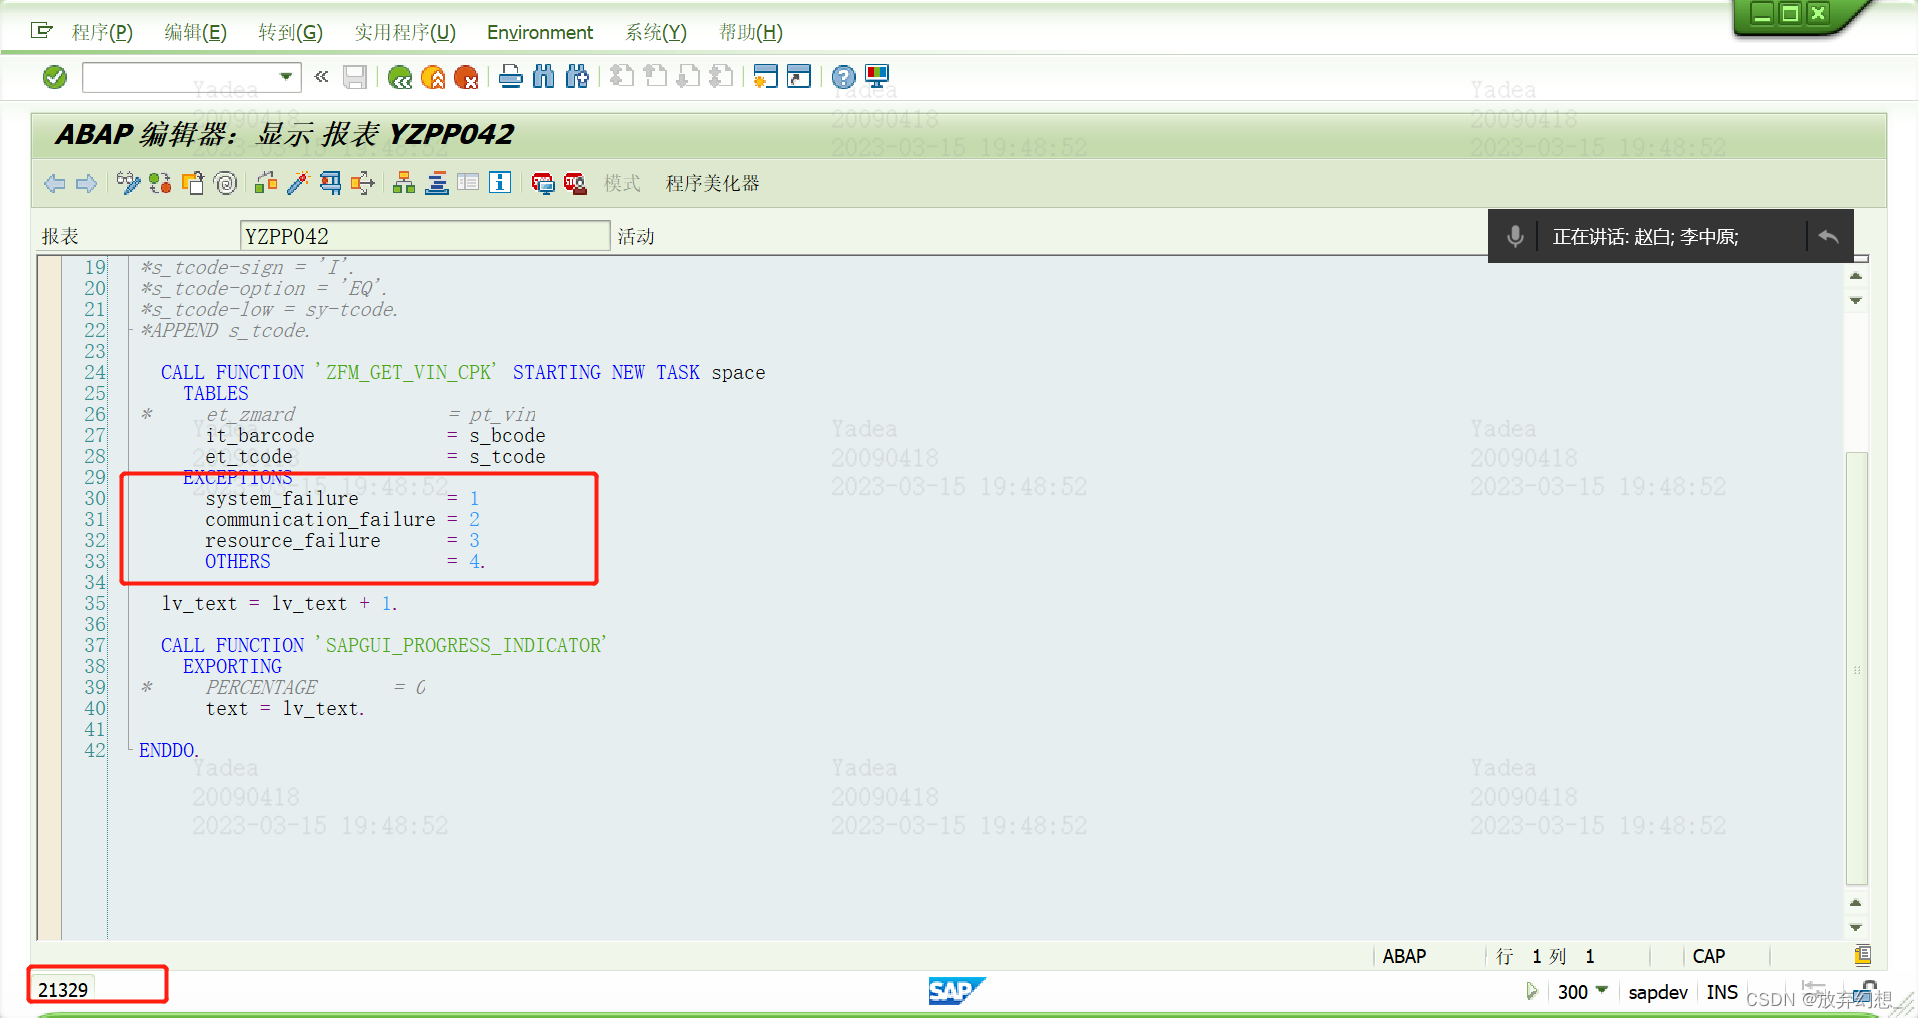Click the Create Shortcut icon
1918x1018 pixels.
click(x=799, y=76)
